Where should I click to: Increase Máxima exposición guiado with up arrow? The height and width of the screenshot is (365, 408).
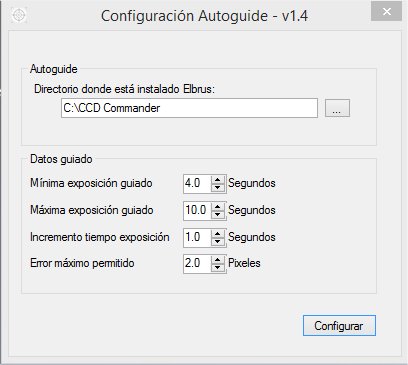tap(218, 207)
